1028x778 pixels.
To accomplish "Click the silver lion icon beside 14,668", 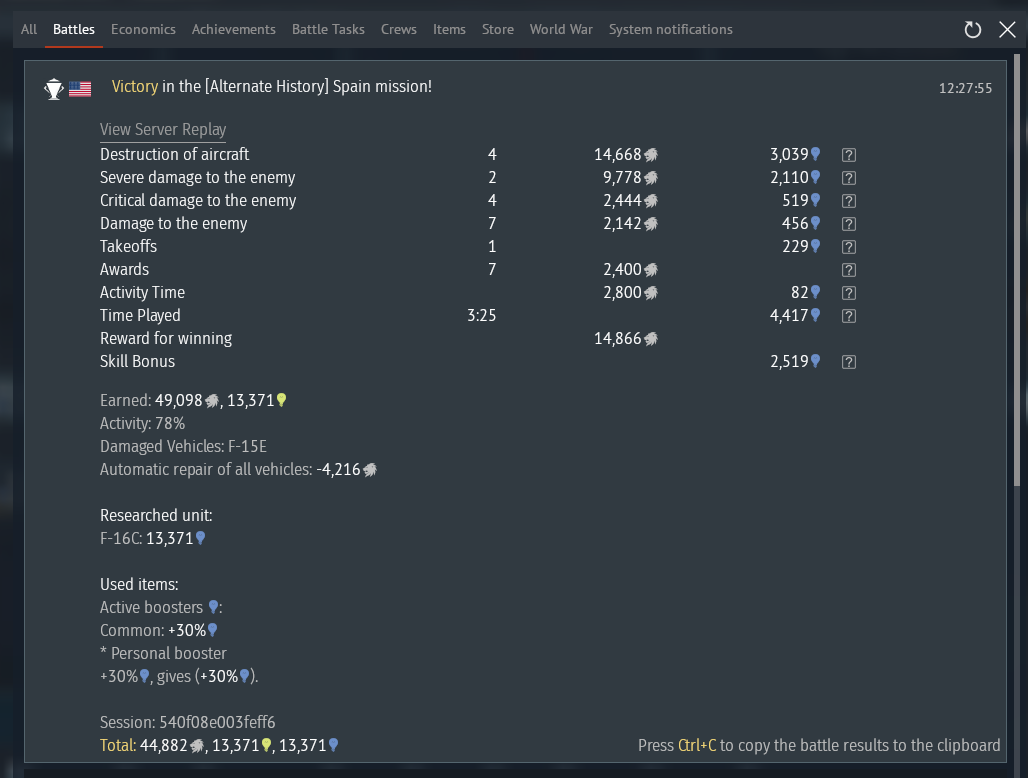I will [651, 155].
